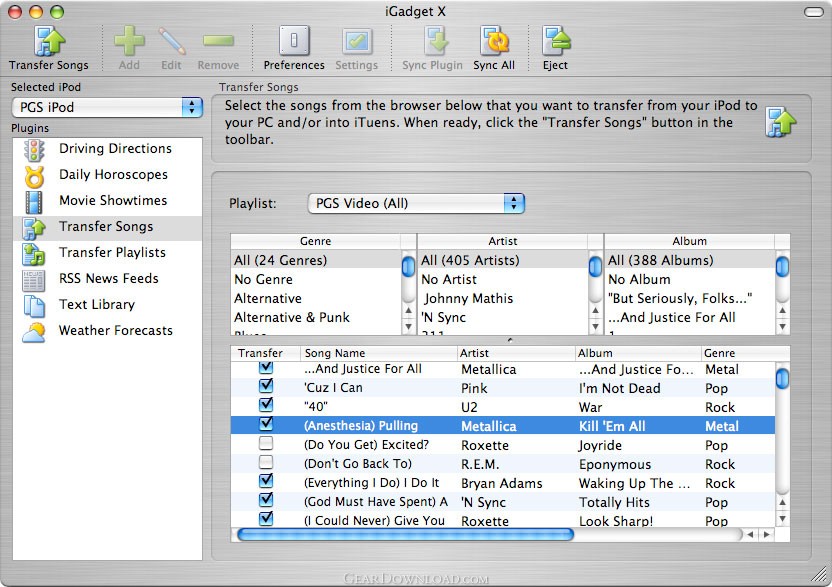Click the Daily Horoscopes taurus icon
832x587 pixels.
tap(34, 176)
